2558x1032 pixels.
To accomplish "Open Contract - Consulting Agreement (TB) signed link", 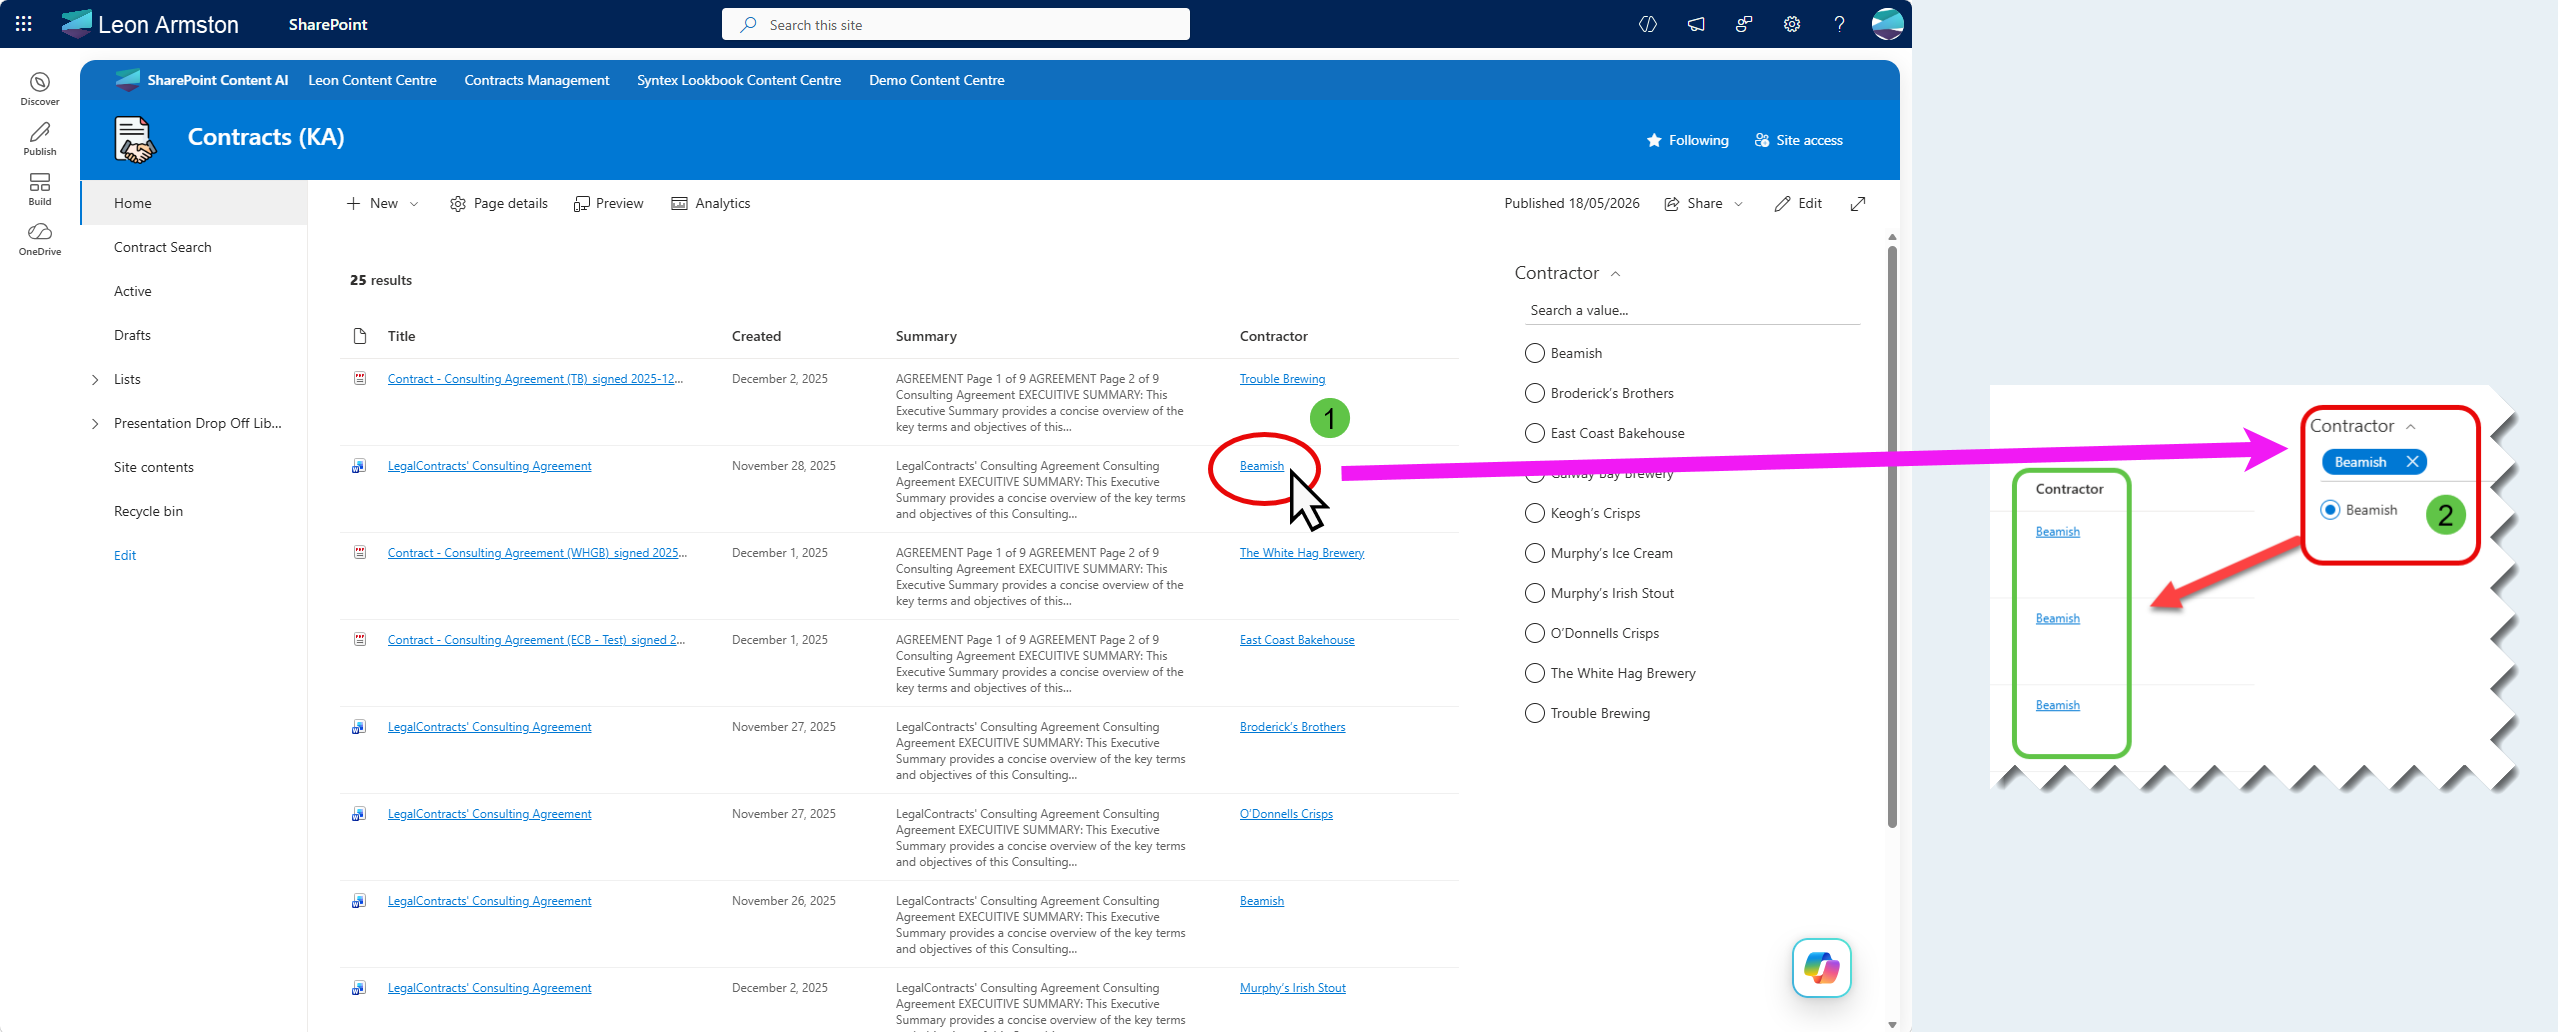I will click(x=535, y=379).
